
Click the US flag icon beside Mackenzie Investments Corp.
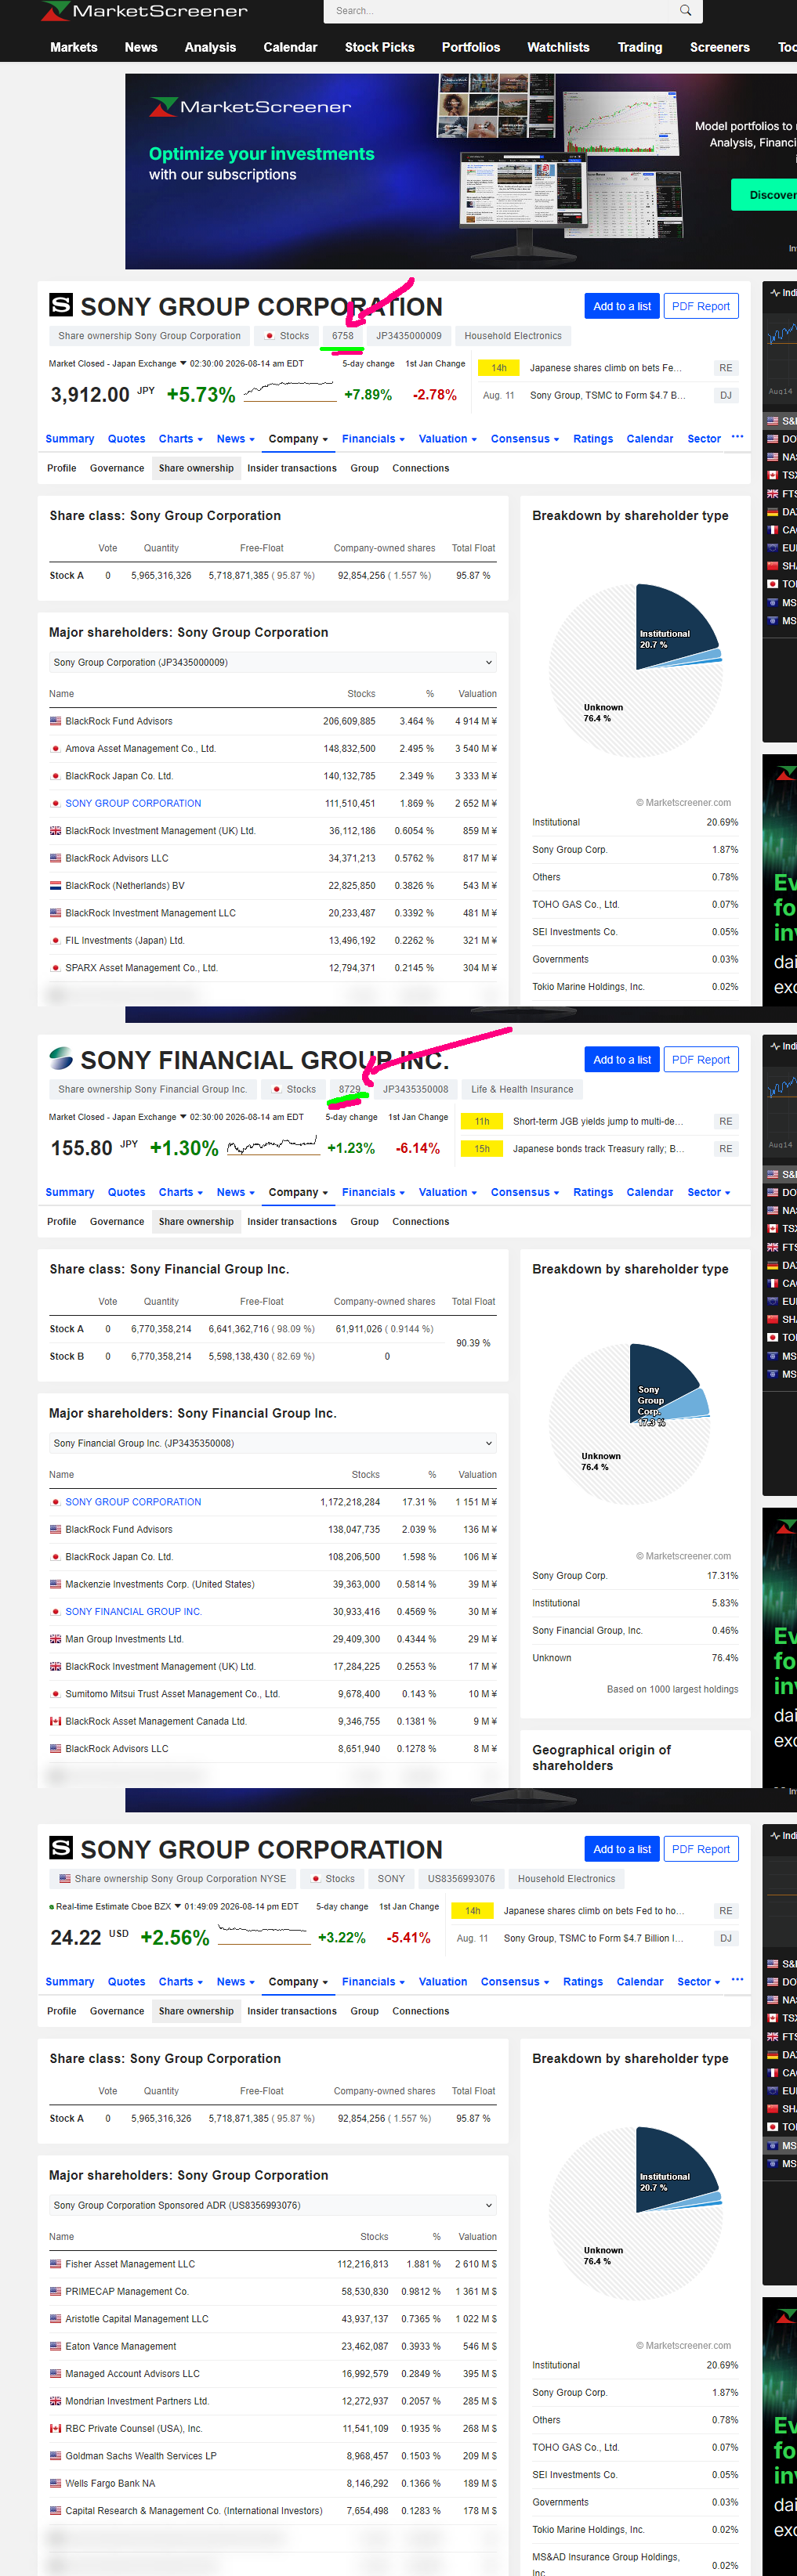56,1584
